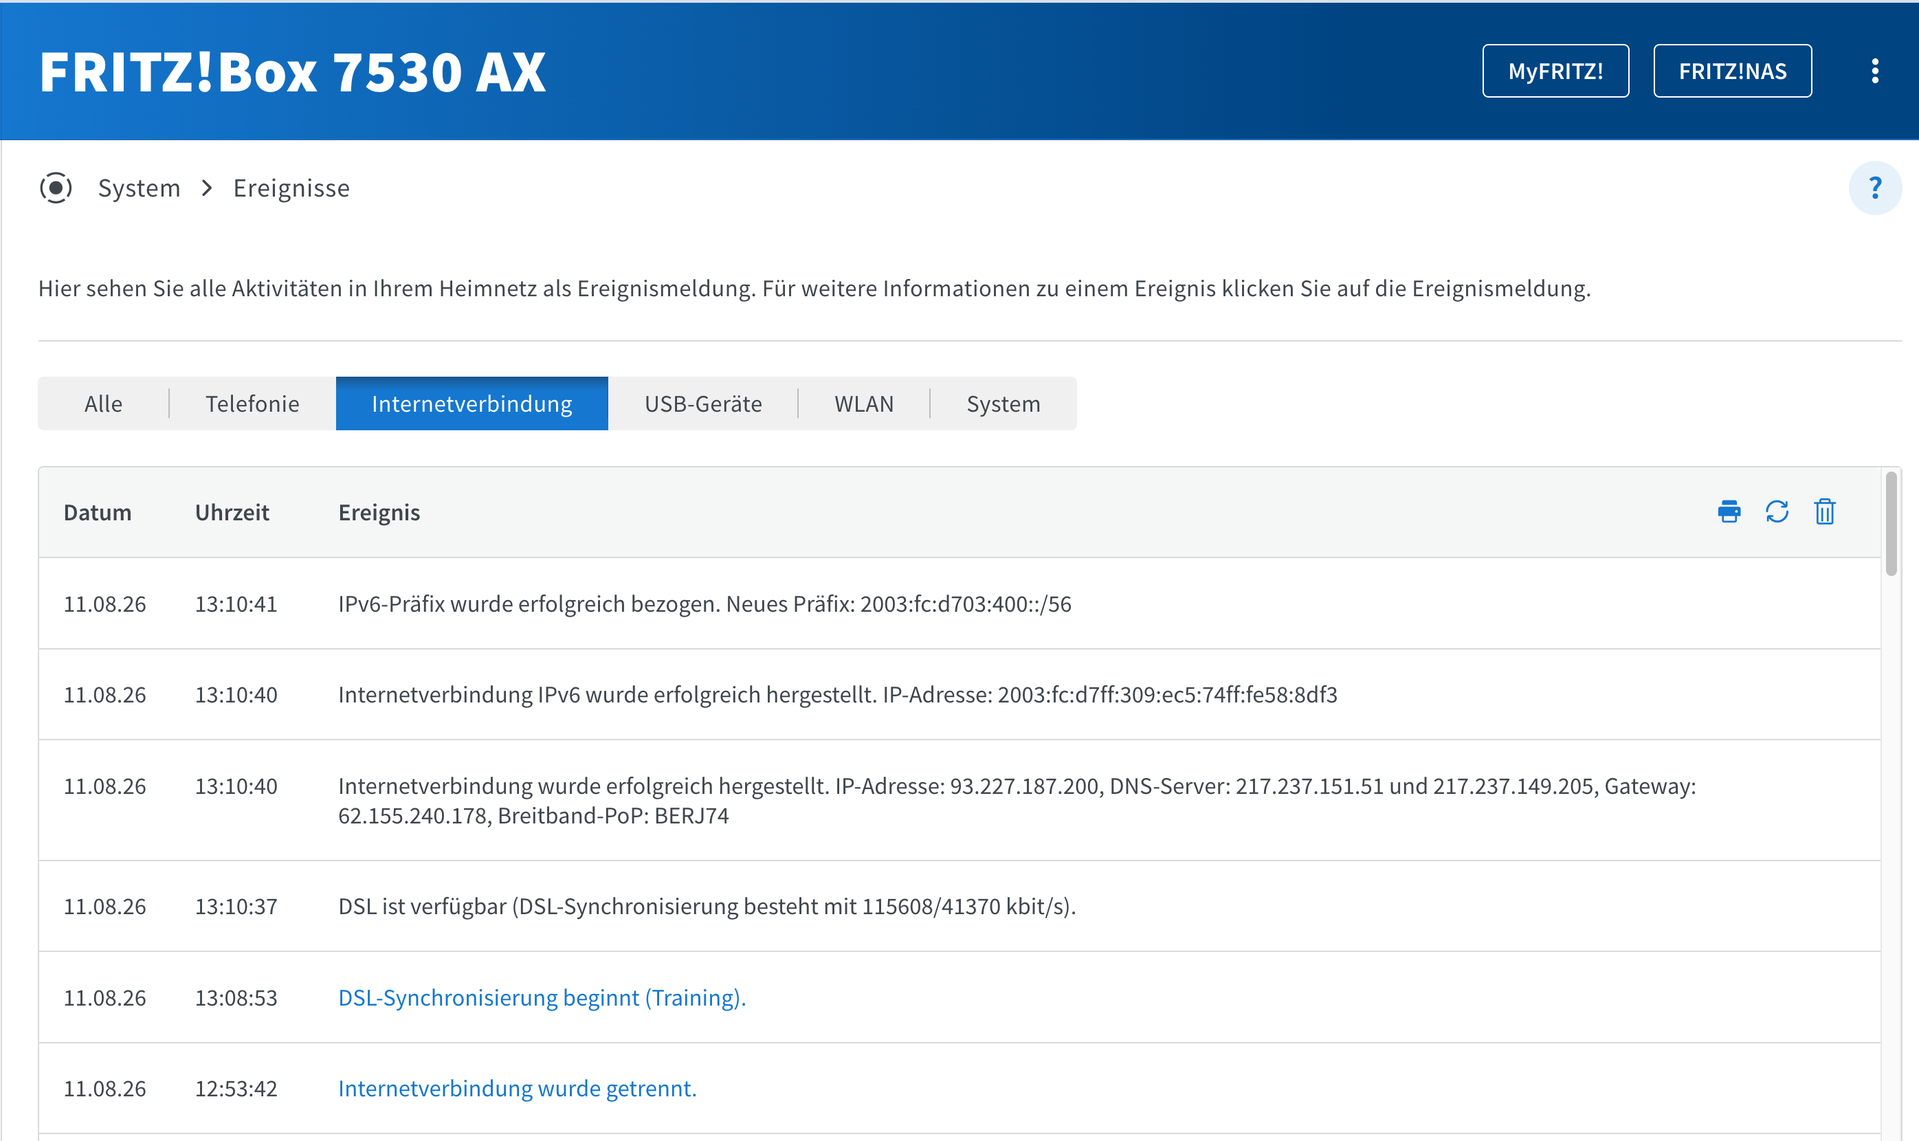Open DSL-Synchronisierung beginnt (Training) event
The height and width of the screenshot is (1141, 1919).
(542, 997)
